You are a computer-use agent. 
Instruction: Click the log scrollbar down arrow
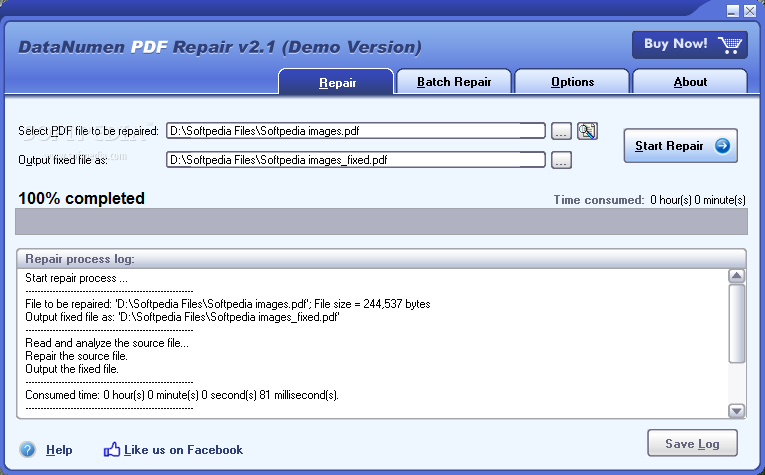tap(736, 411)
